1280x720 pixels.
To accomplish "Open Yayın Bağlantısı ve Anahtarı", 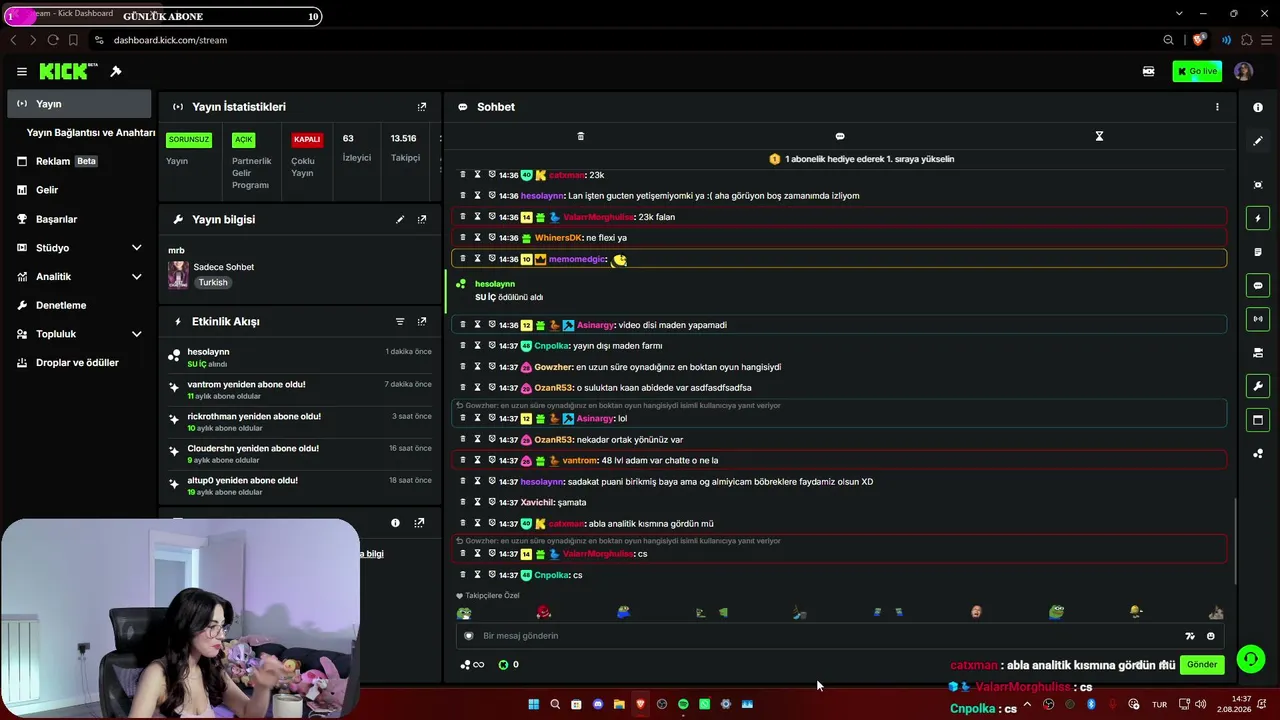I will [91, 133].
